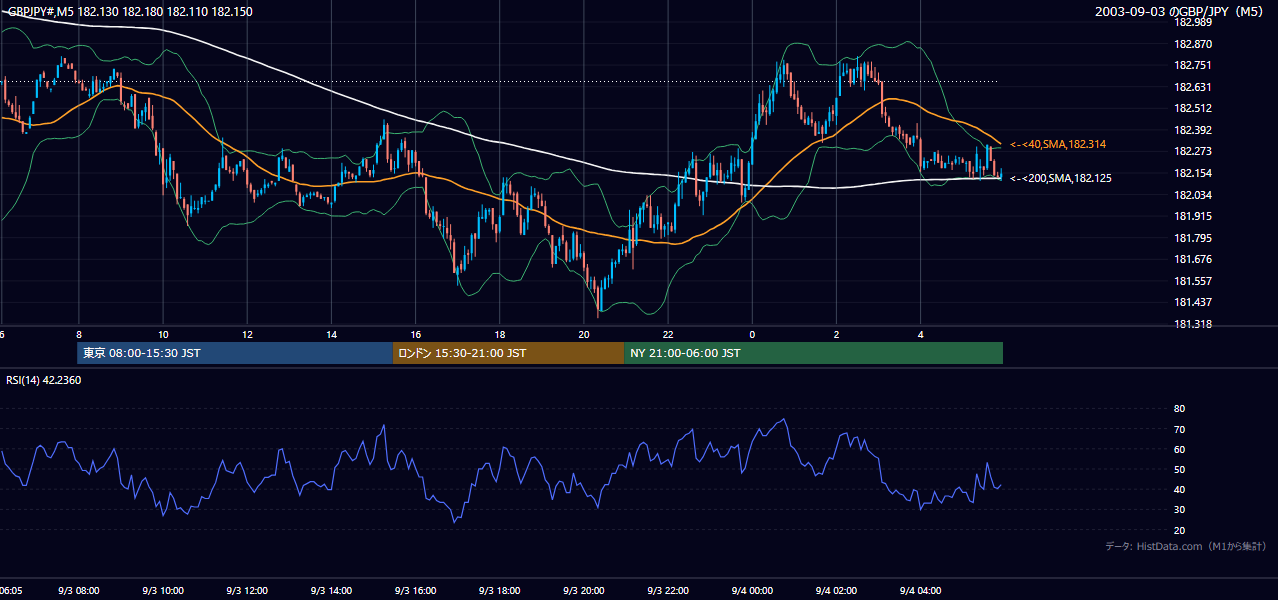Click RSI scale value 30
This screenshot has height=600, width=1278.
point(1179,510)
